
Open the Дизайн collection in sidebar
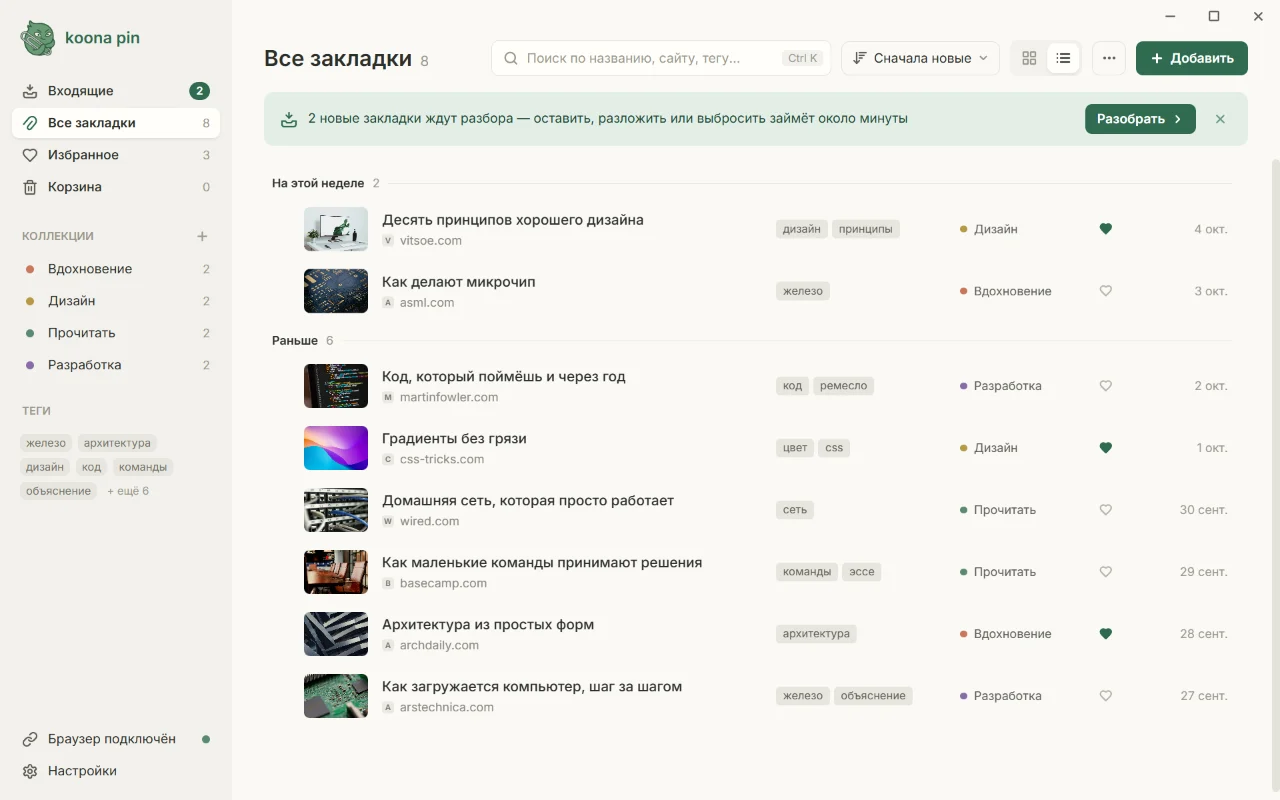[116, 301]
